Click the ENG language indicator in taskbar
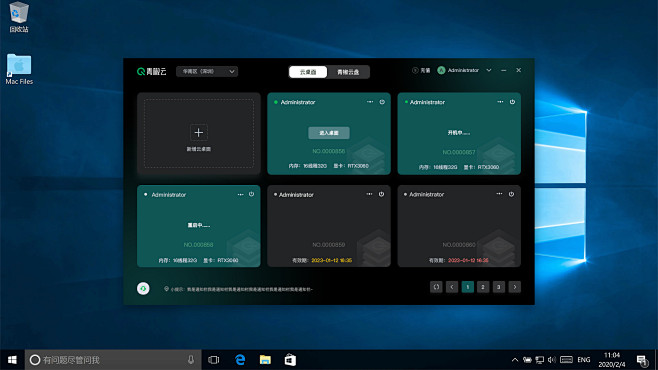 584,360
